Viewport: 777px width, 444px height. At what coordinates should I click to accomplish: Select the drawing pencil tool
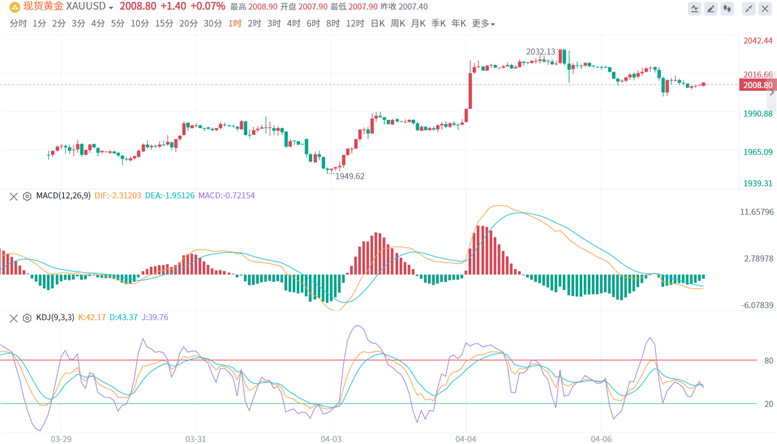tap(711, 8)
